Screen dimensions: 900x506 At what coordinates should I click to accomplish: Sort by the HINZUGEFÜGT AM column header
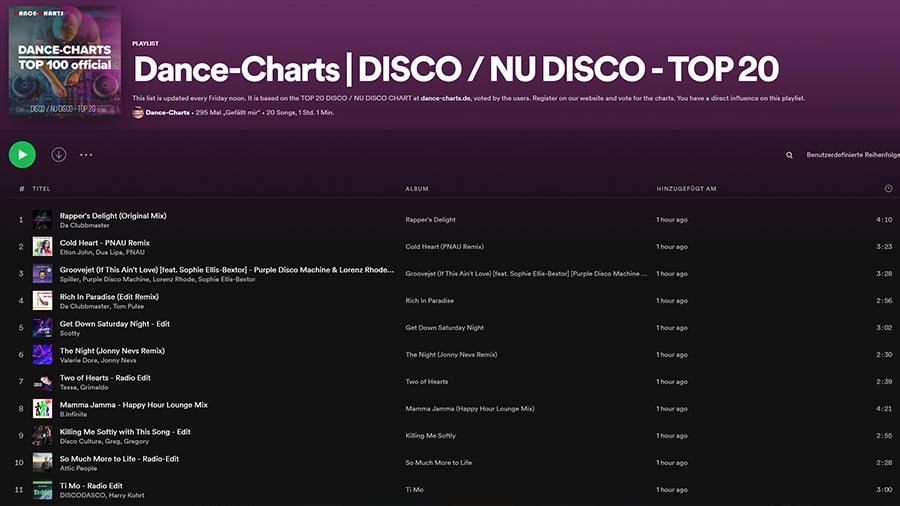(x=686, y=189)
